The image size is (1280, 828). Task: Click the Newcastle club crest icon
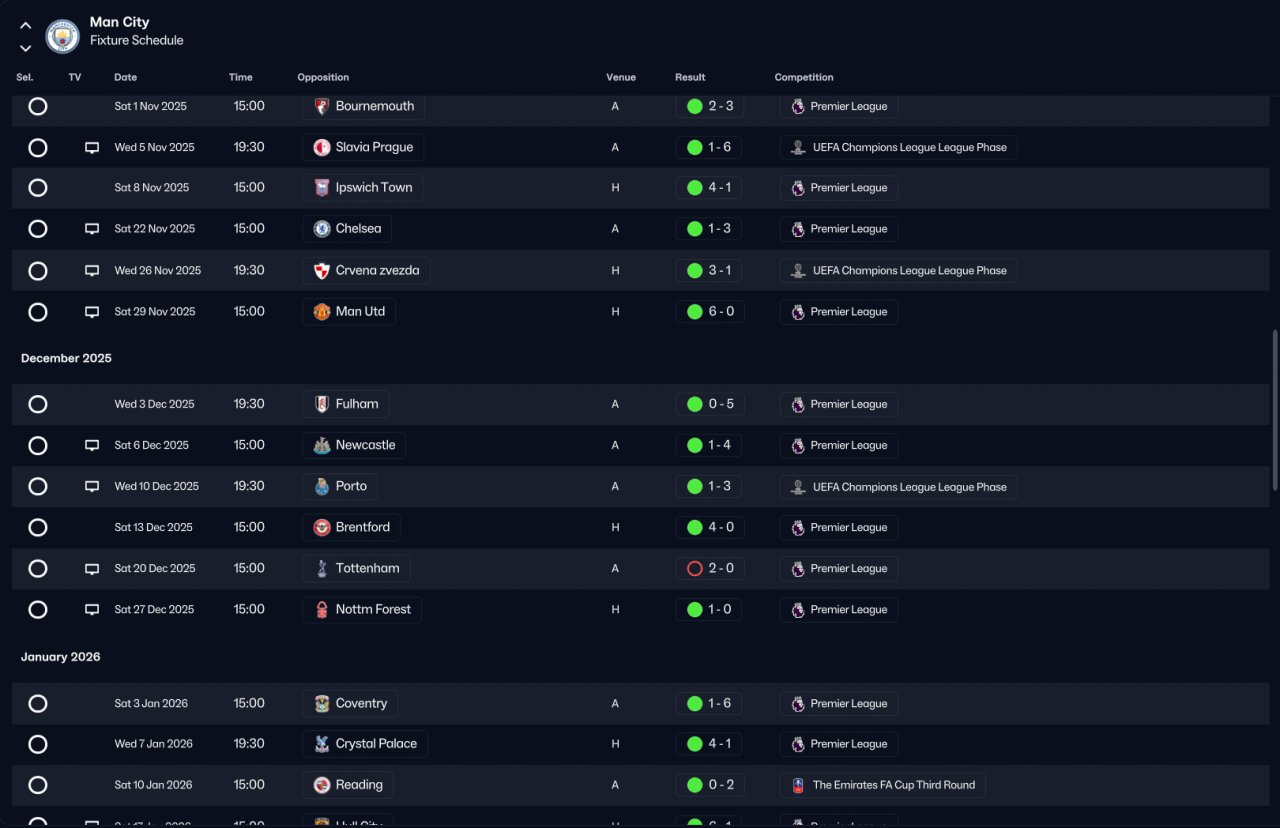[x=322, y=446]
